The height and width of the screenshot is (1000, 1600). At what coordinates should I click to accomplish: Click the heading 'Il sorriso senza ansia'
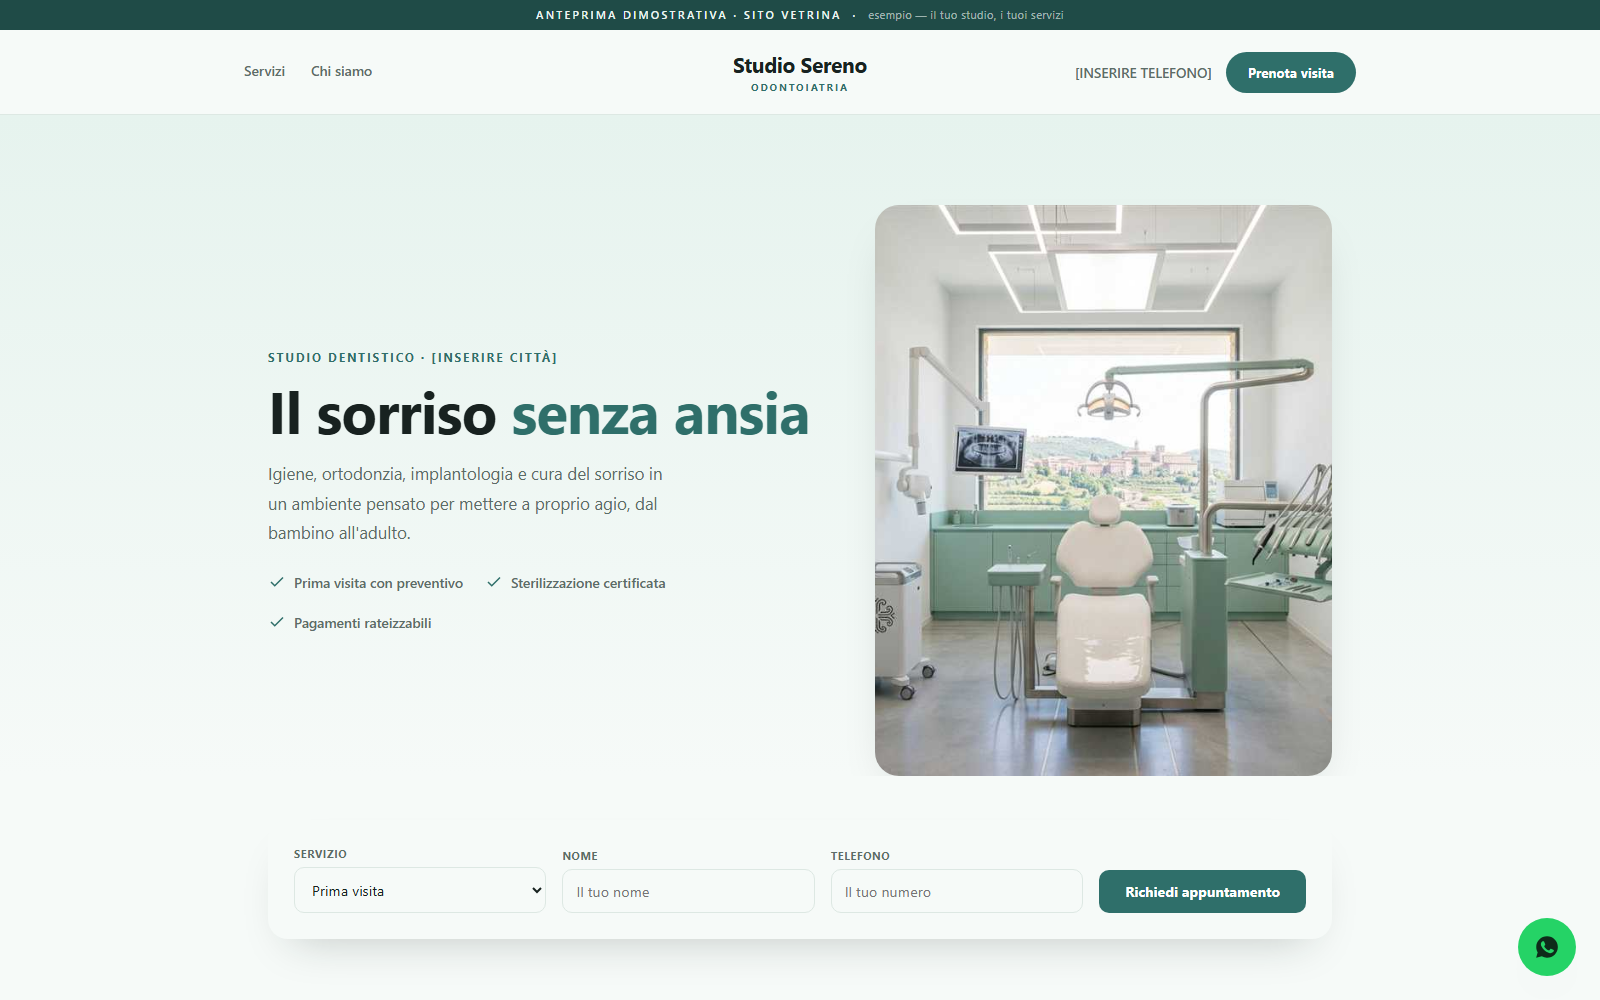538,415
